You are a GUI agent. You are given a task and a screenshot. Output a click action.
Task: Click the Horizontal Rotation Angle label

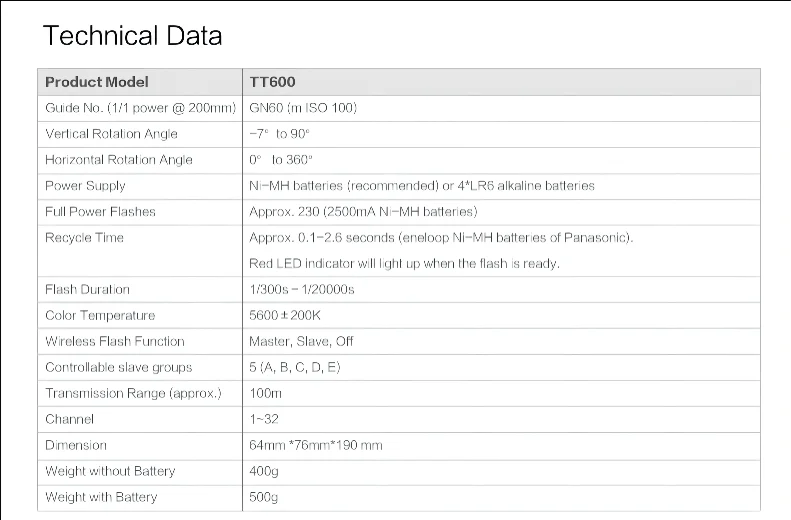pos(119,160)
